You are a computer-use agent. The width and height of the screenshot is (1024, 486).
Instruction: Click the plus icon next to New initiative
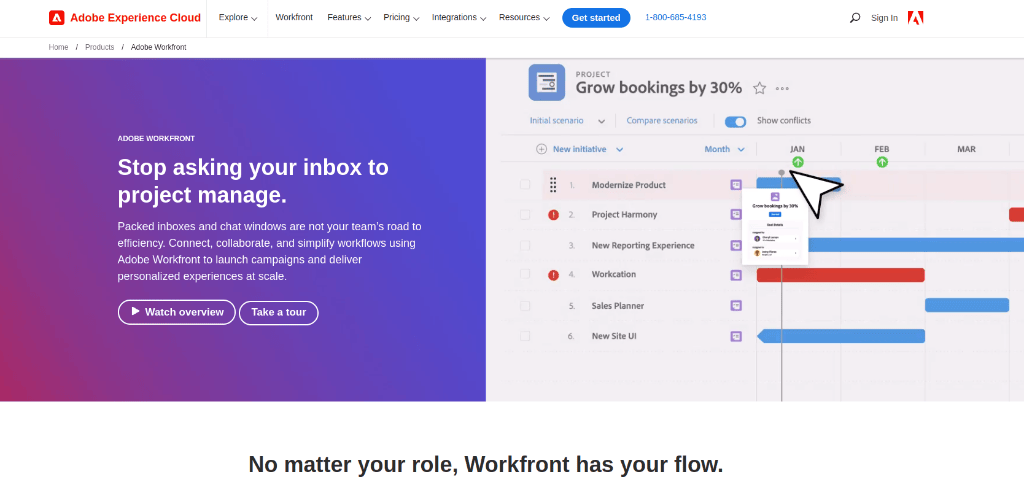pyautogui.click(x=541, y=149)
